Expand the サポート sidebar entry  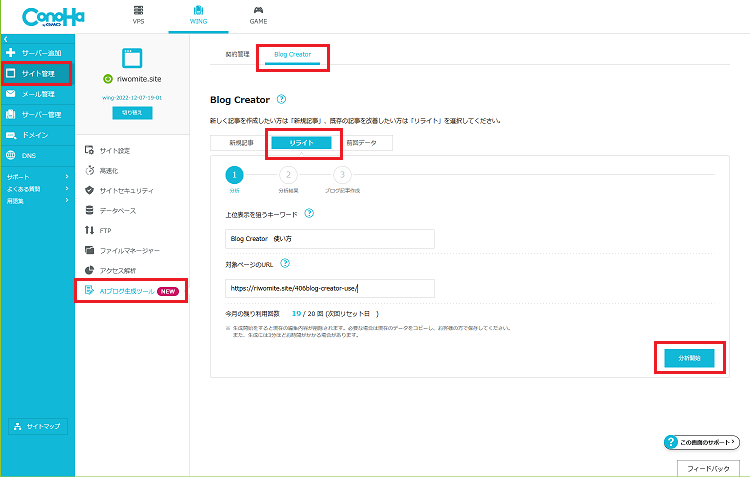click(x=37, y=177)
